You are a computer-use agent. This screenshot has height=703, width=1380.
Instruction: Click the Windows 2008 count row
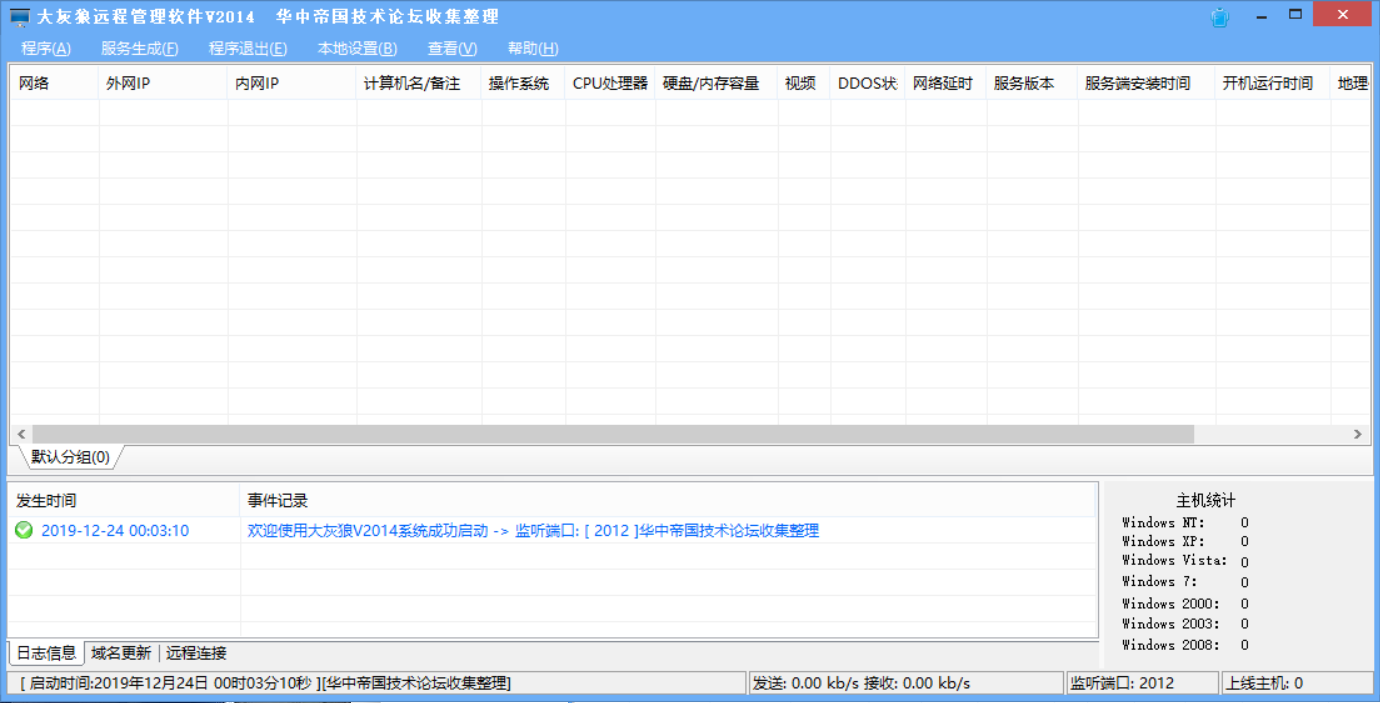1185,645
